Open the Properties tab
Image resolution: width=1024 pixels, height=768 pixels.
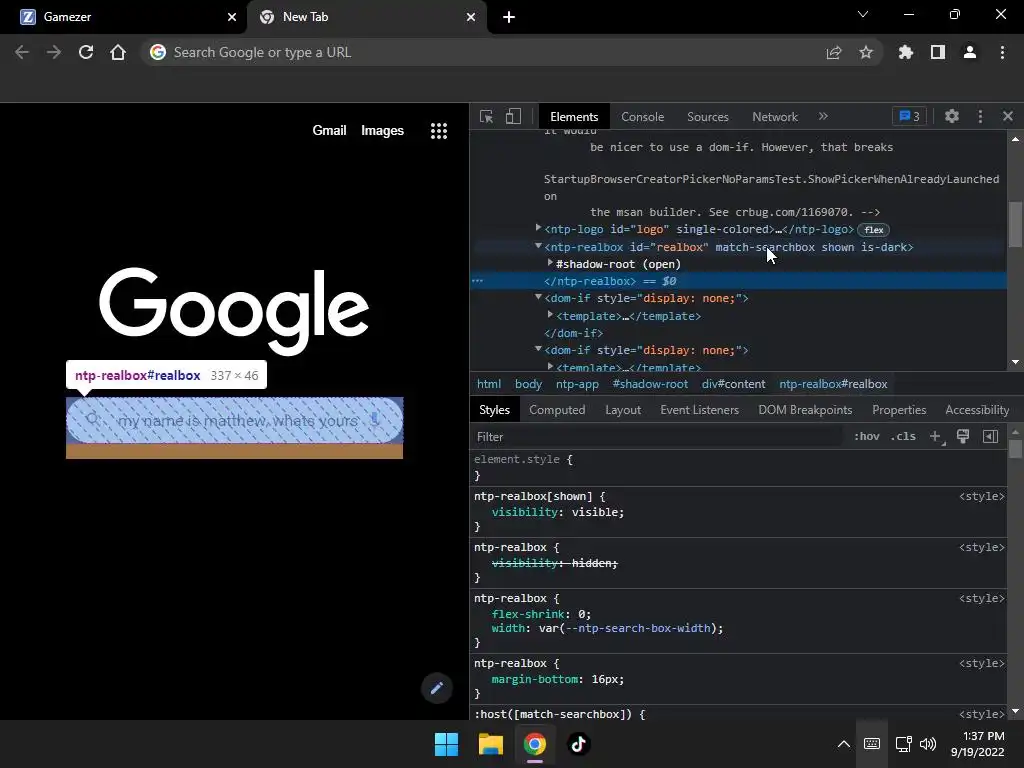(899, 409)
